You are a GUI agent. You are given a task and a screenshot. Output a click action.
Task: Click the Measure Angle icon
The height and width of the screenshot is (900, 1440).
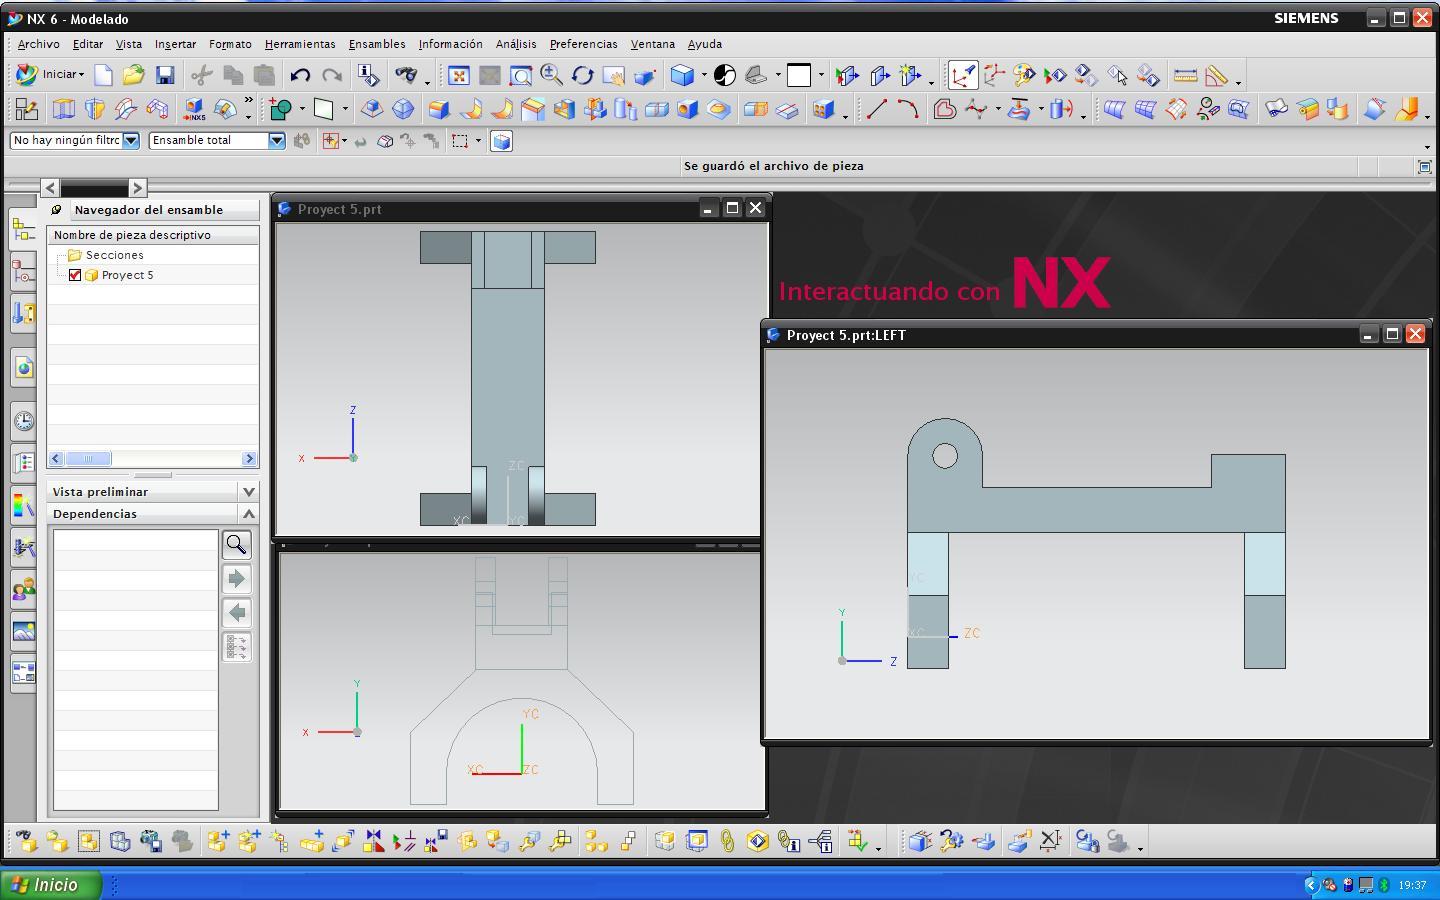pyautogui.click(x=1216, y=75)
